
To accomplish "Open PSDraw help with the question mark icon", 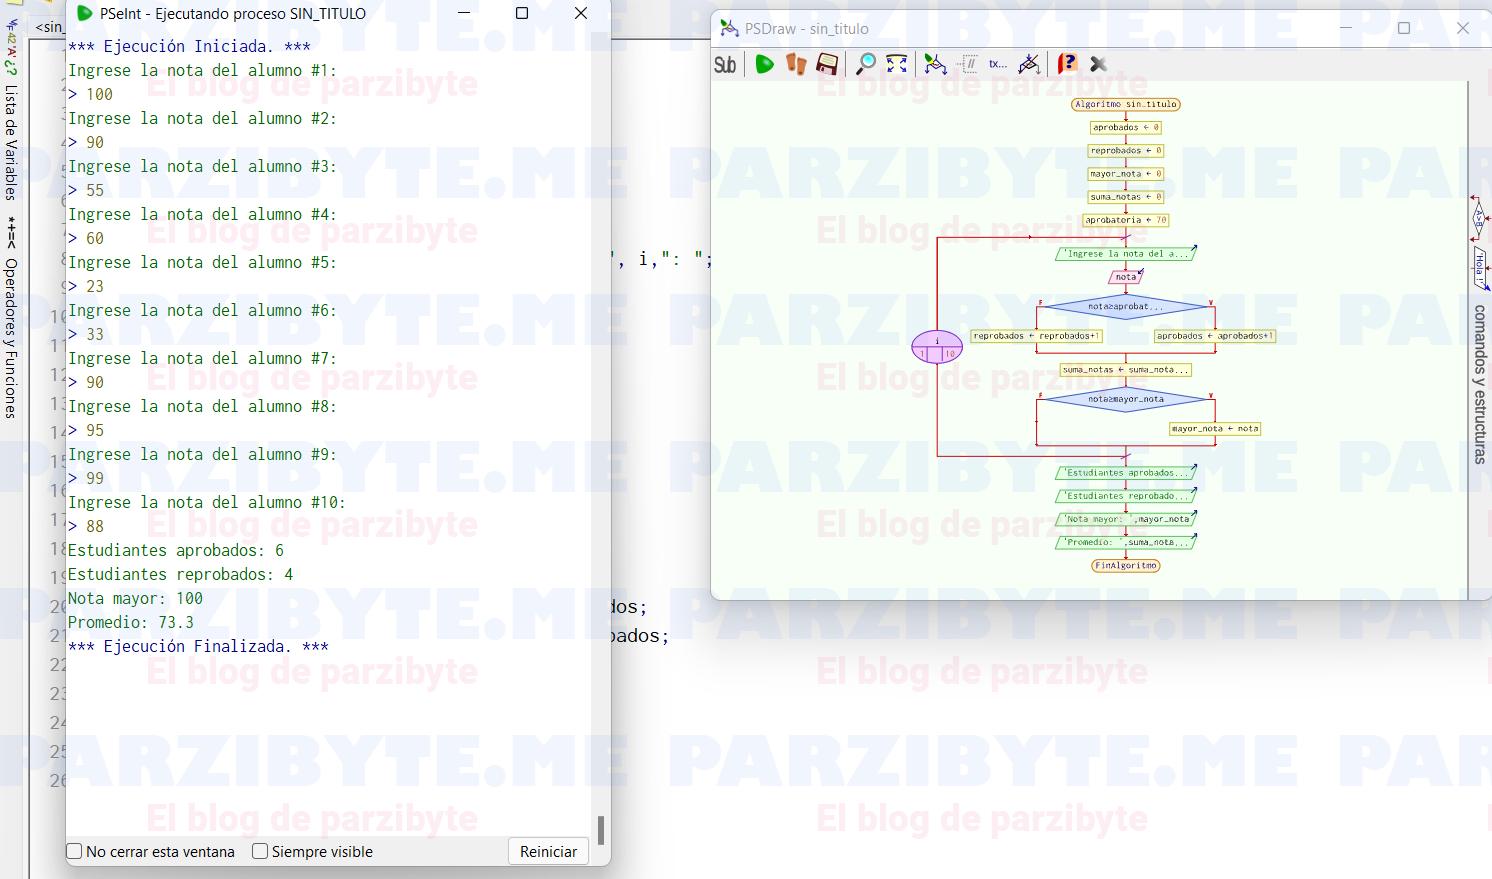I will [1067, 65].
